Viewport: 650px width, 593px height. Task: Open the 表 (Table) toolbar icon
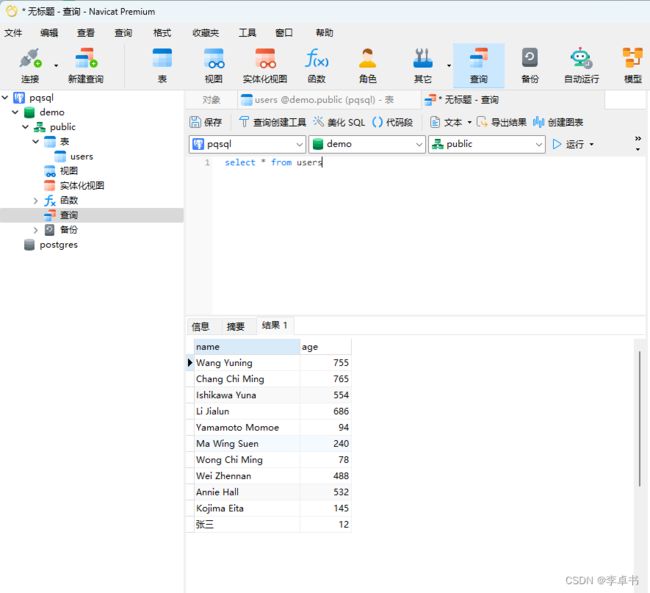pos(162,66)
